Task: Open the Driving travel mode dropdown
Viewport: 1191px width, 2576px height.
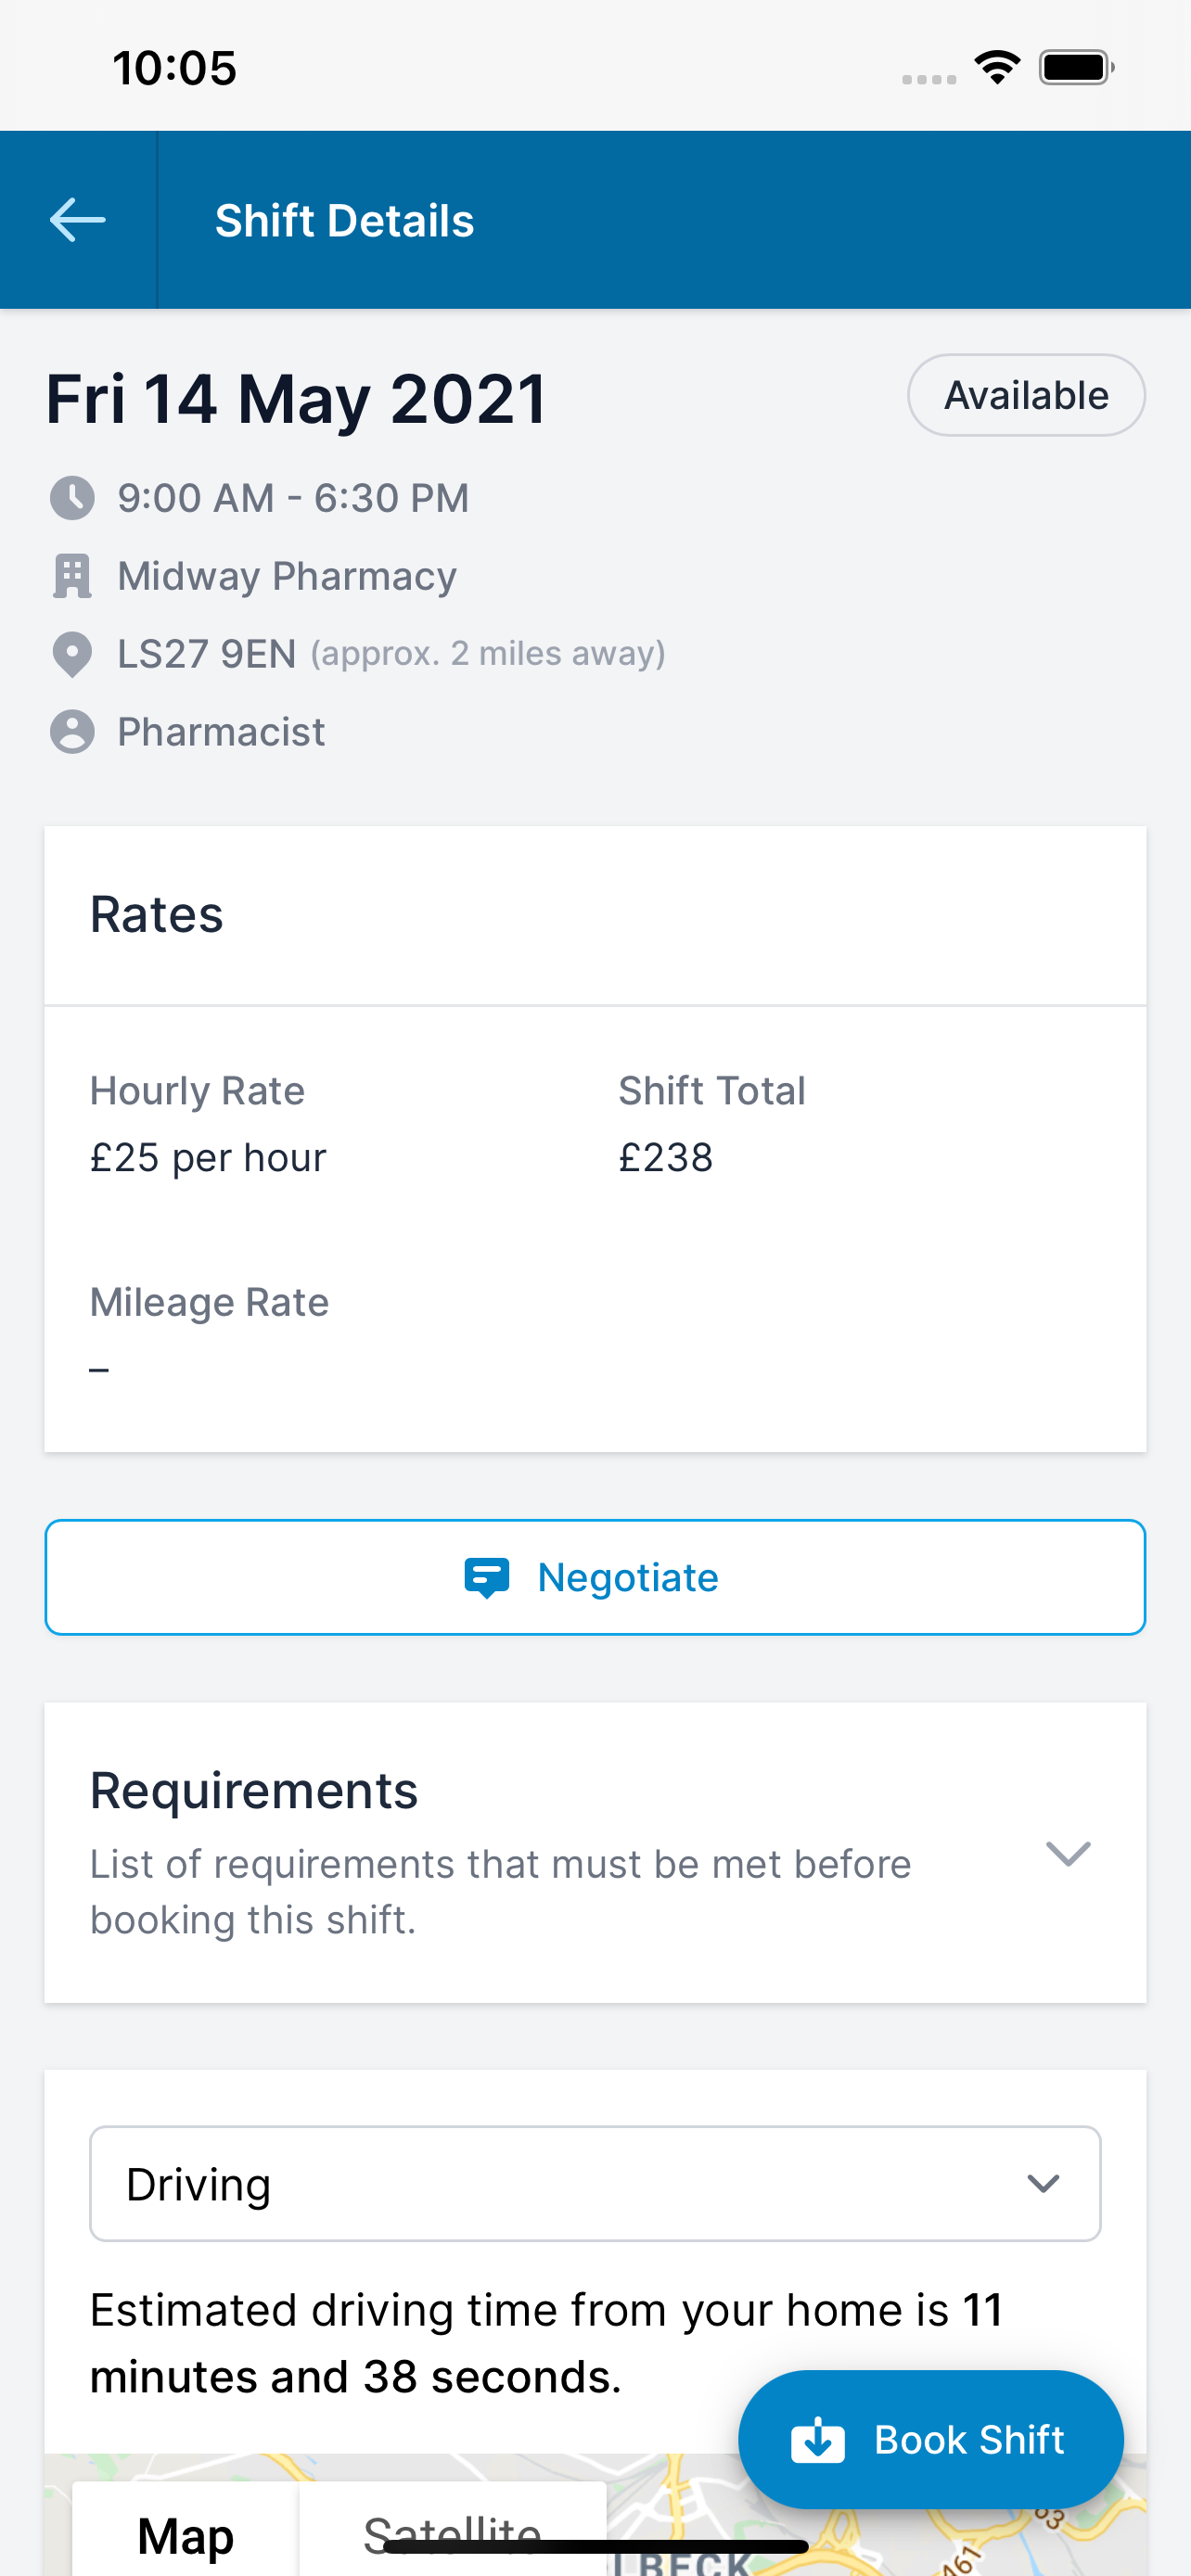Action: pos(595,2184)
